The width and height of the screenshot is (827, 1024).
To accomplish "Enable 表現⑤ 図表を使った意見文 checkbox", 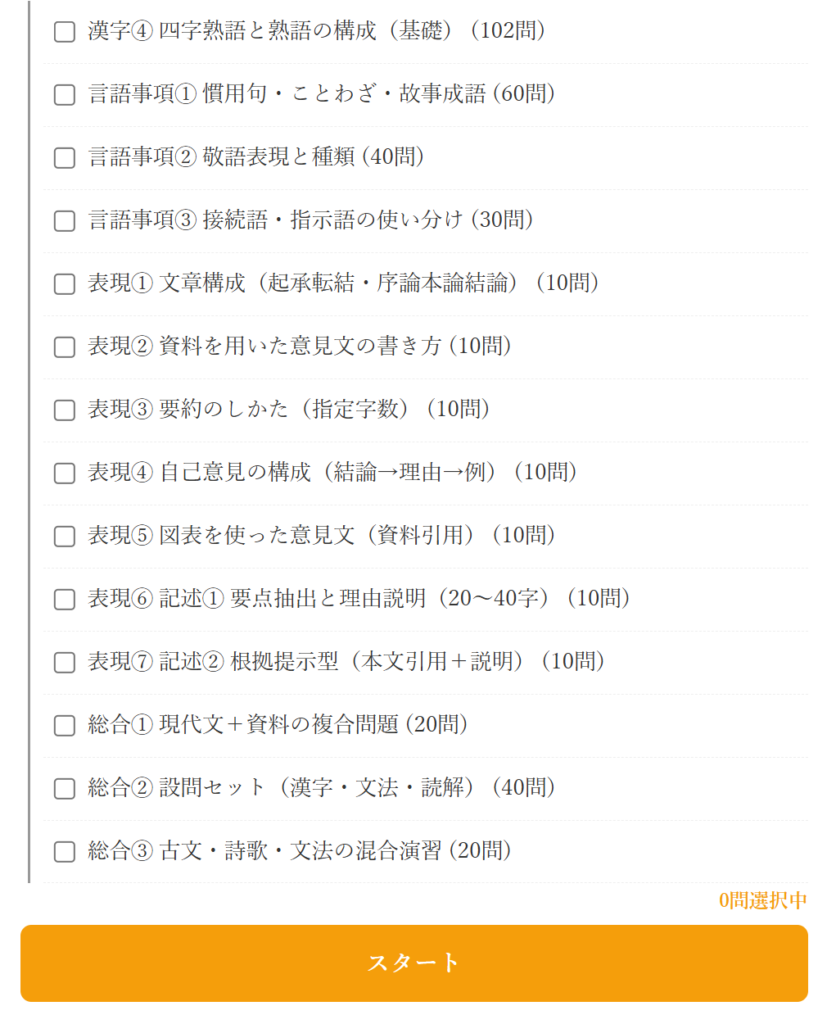I will tap(64, 536).
